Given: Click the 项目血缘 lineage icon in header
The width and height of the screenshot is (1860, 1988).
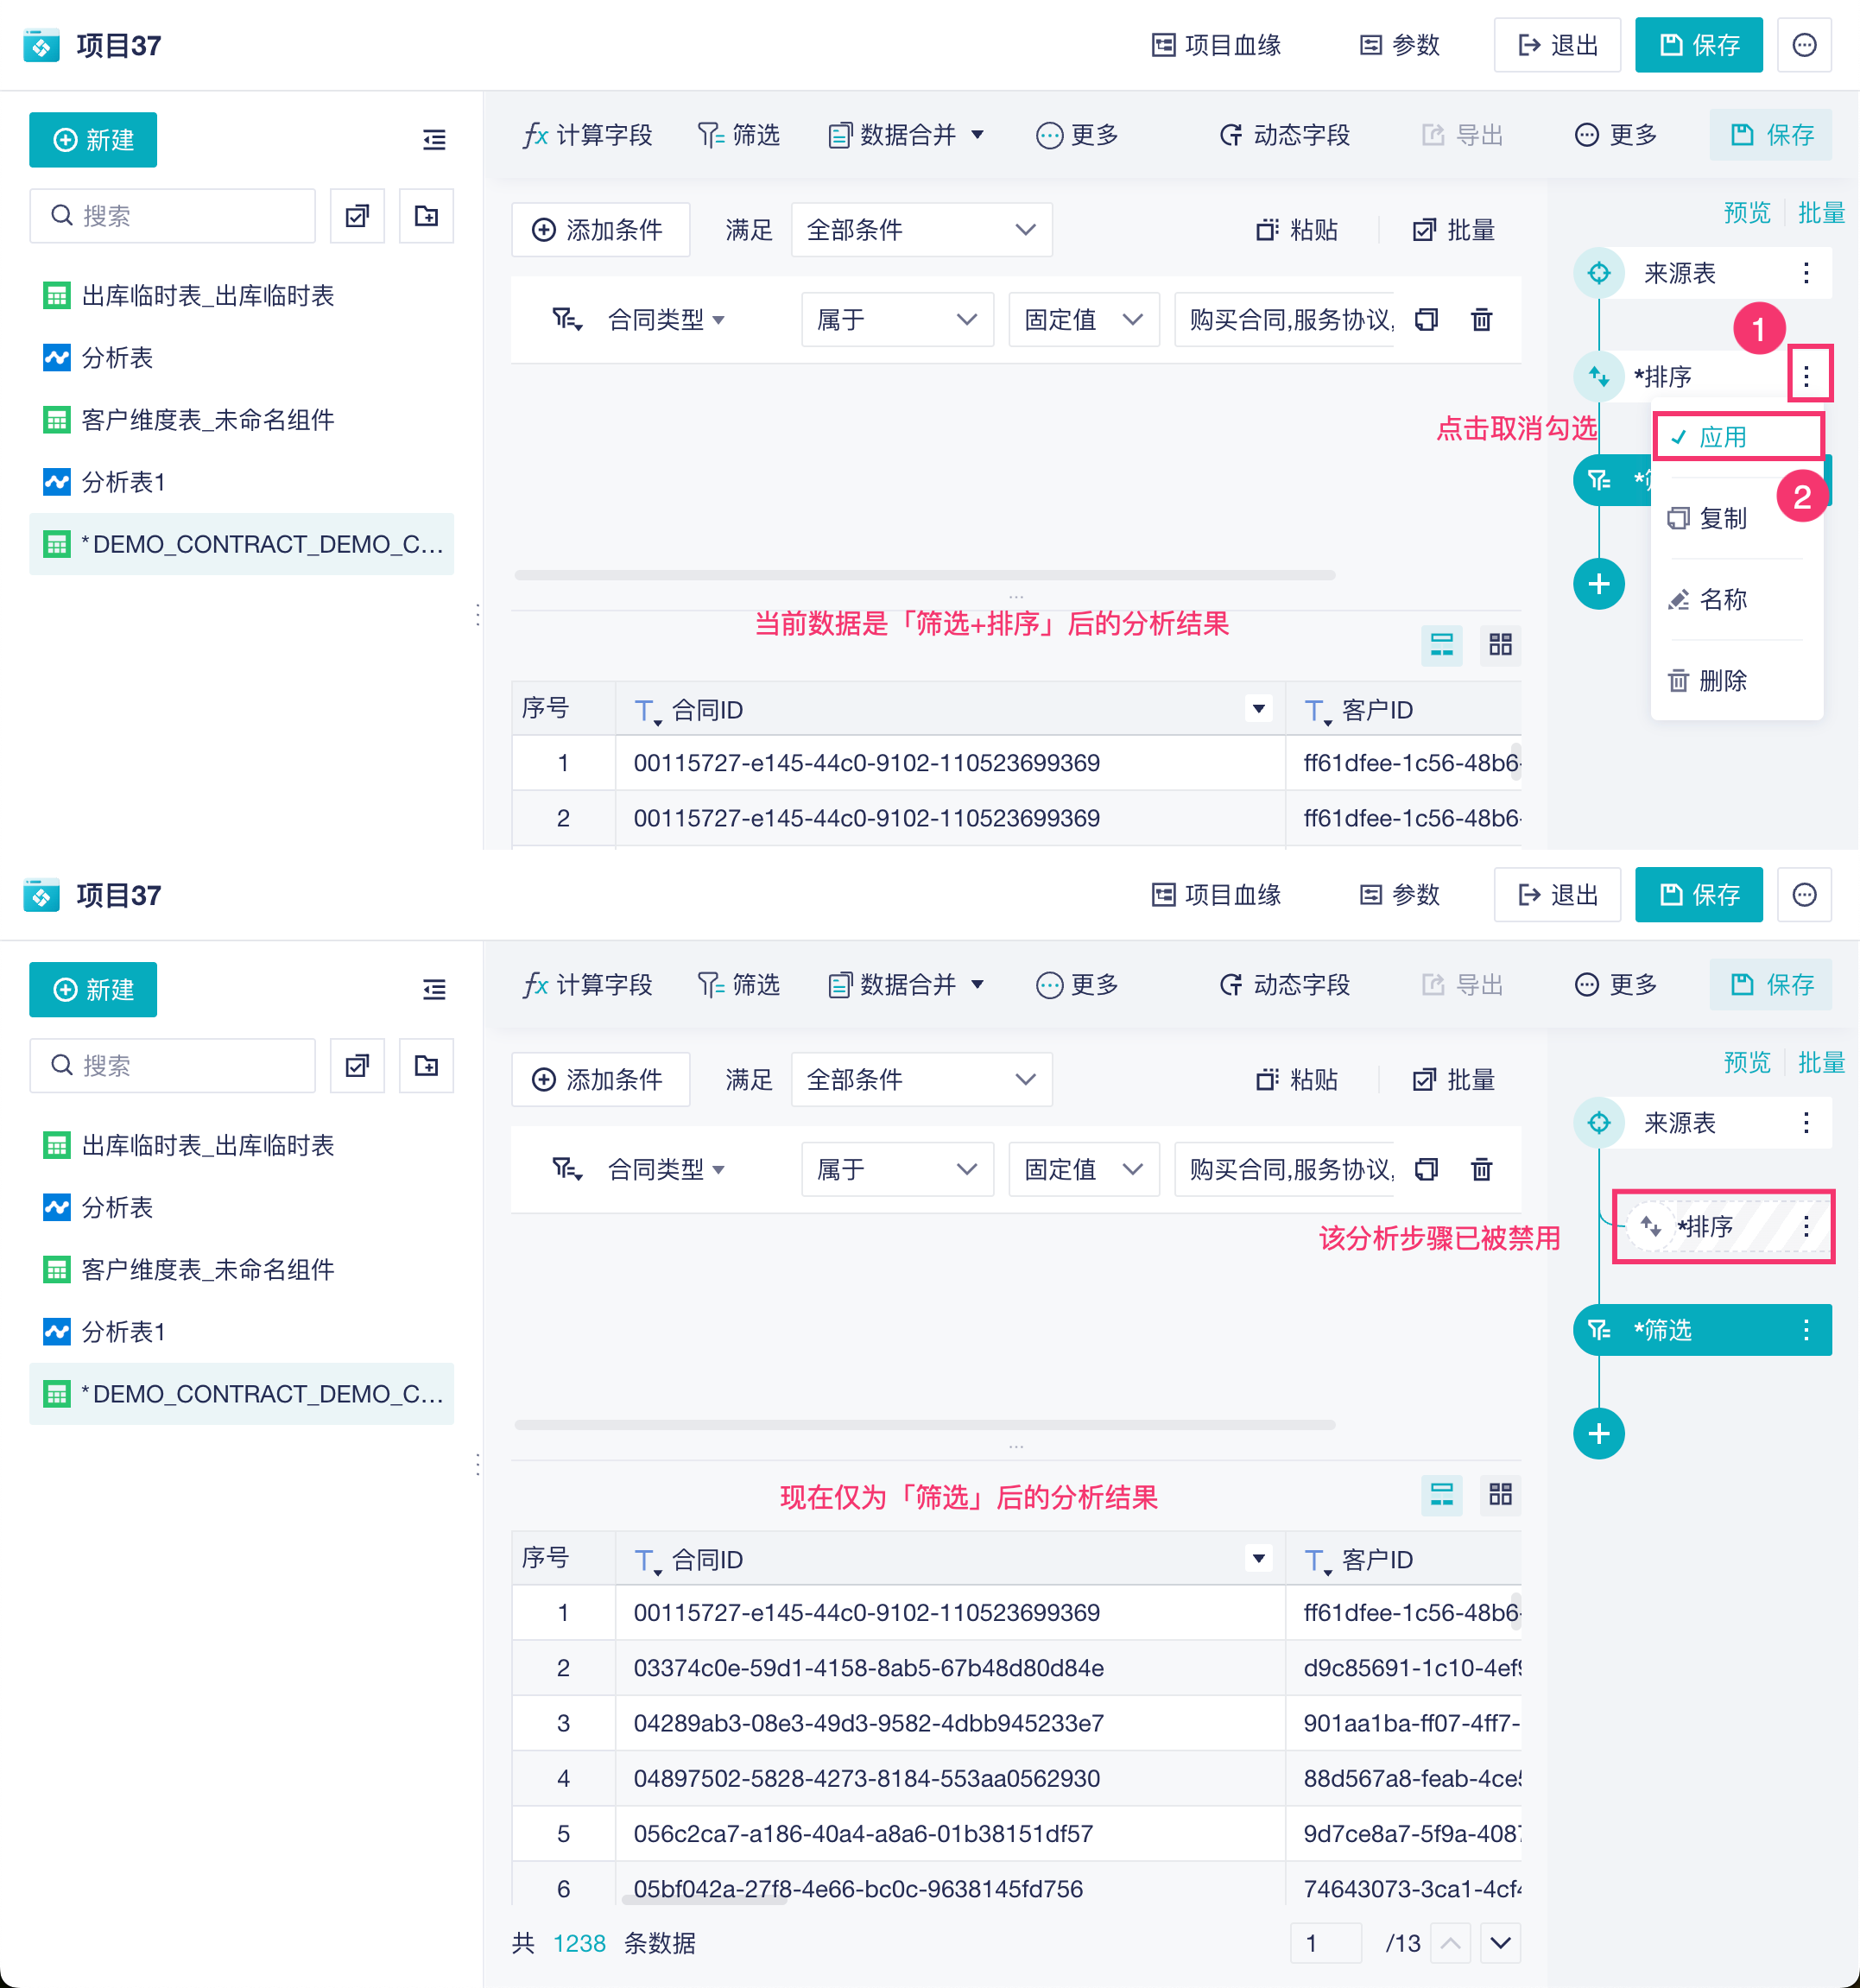Looking at the screenshot, I should click(x=1163, y=45).
